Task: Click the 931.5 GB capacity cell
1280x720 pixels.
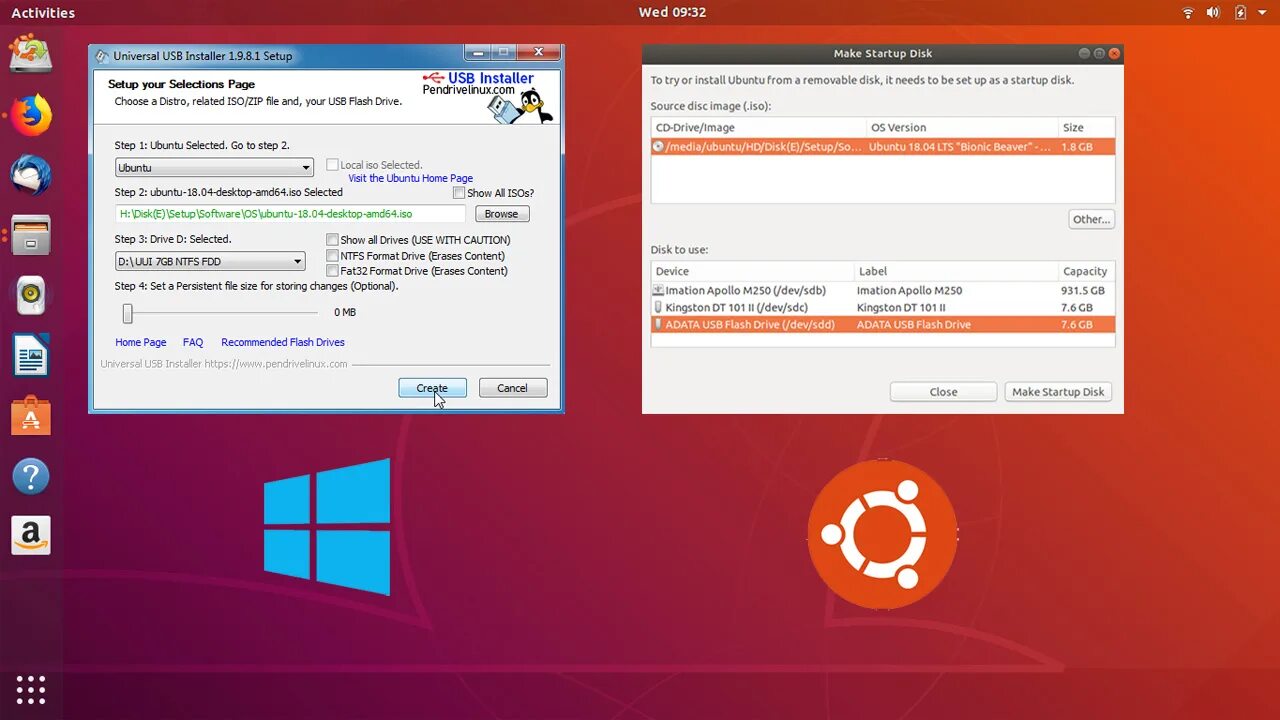Action: (1084, 290)
